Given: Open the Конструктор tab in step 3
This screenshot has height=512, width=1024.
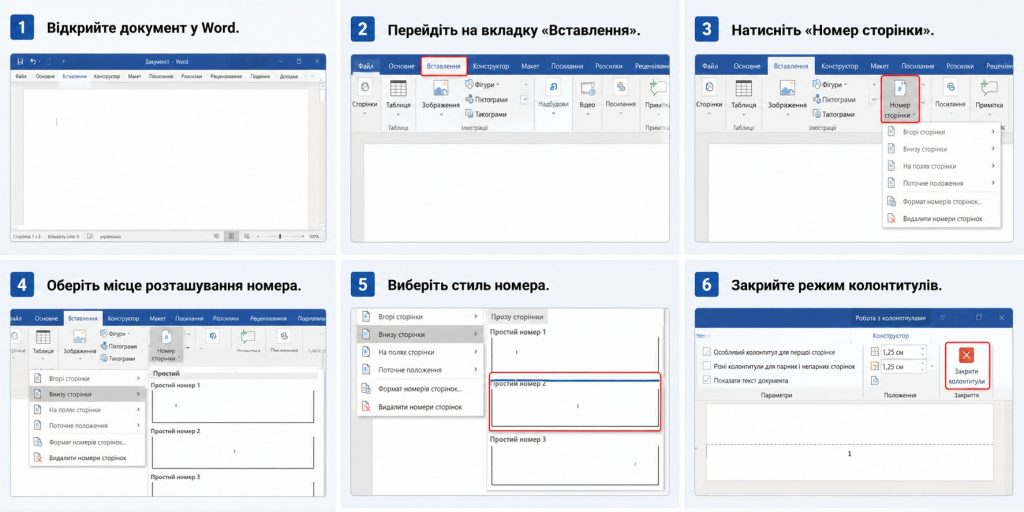Looking at the screenshot, I should [x=839, y=66].
